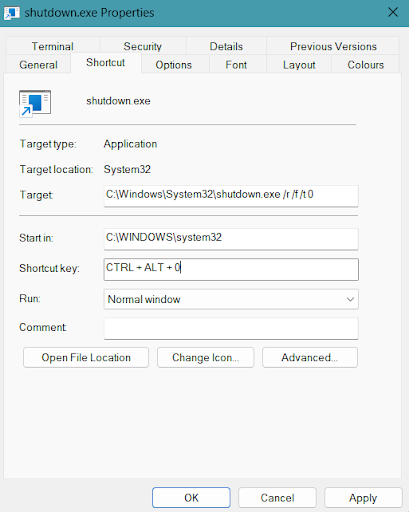Switch to the Security tab
This screenshot has width=409, height=512.
143,46
